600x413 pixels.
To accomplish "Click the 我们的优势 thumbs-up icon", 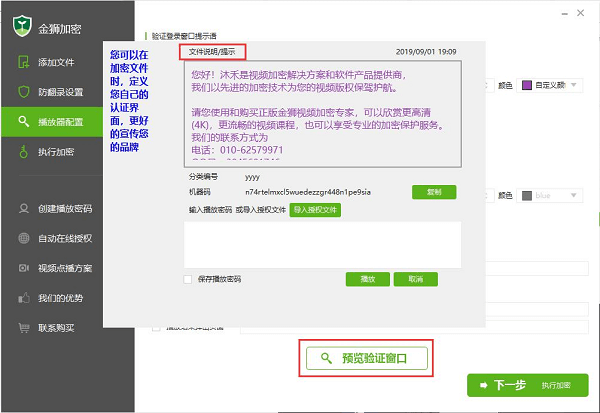I will [24, 298].
